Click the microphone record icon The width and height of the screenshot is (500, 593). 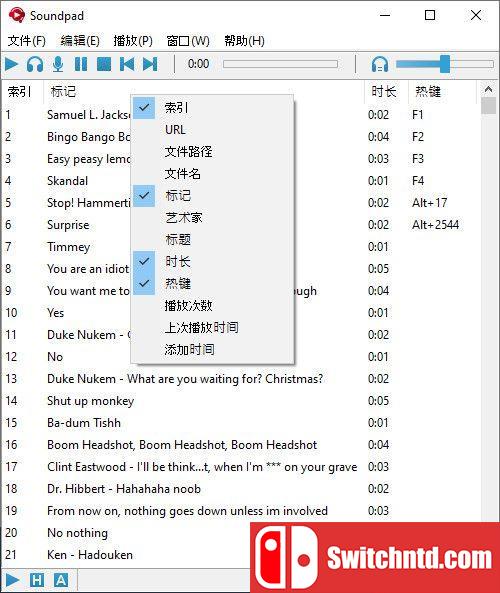[x=58, y=64]
